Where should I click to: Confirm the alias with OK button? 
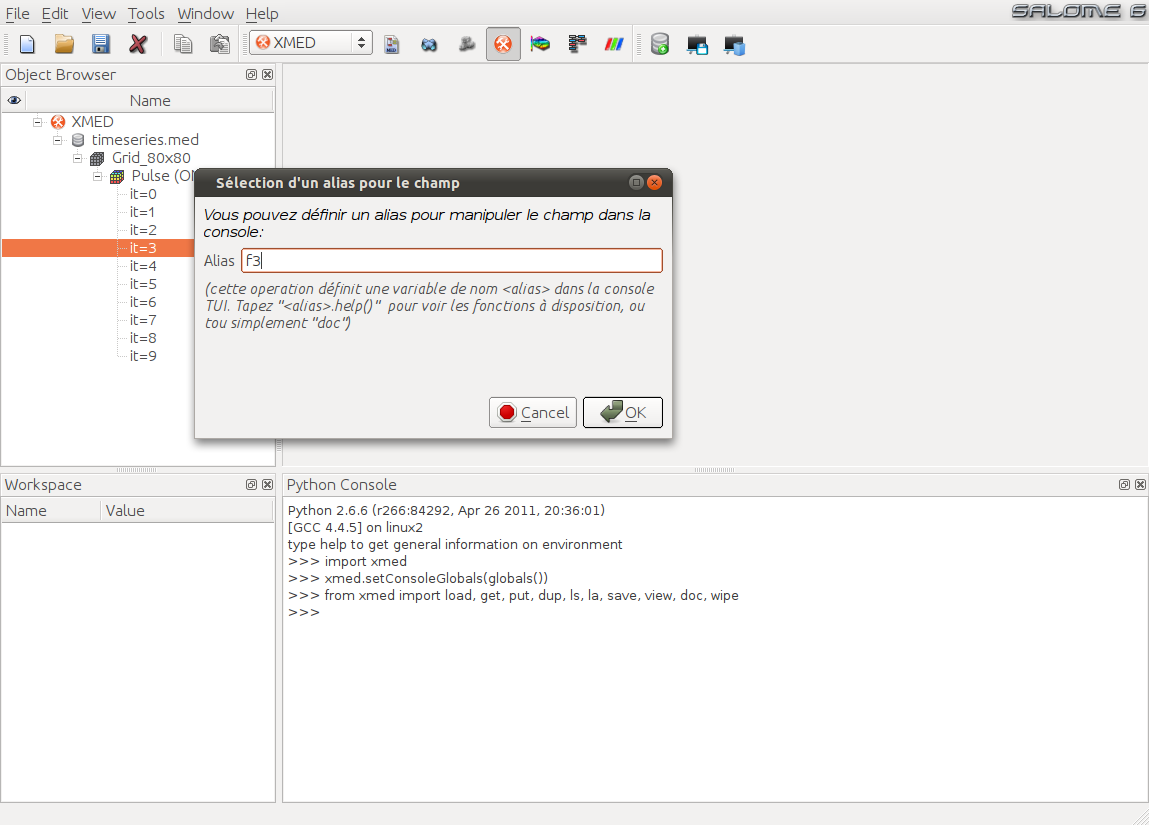coord(623,412)
